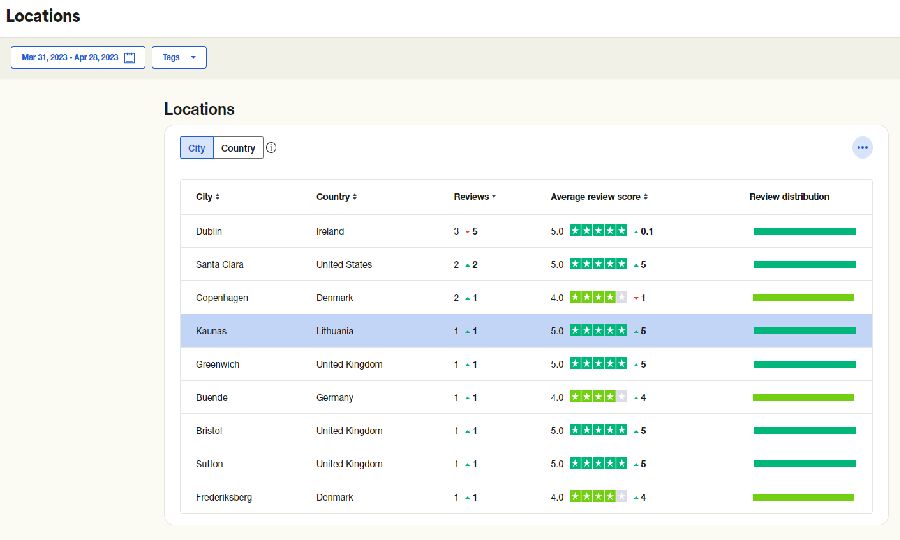
Task: Select the Kaunas row city name
Action: tap(211, 331)
